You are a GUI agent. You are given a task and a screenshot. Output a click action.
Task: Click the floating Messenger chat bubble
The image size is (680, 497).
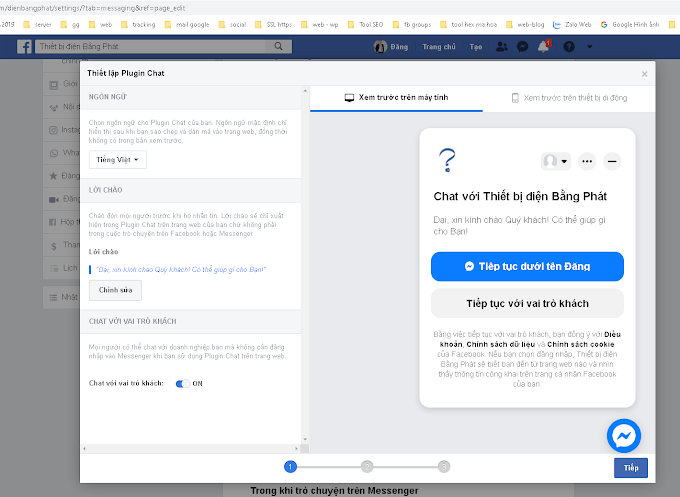(624, 436)
